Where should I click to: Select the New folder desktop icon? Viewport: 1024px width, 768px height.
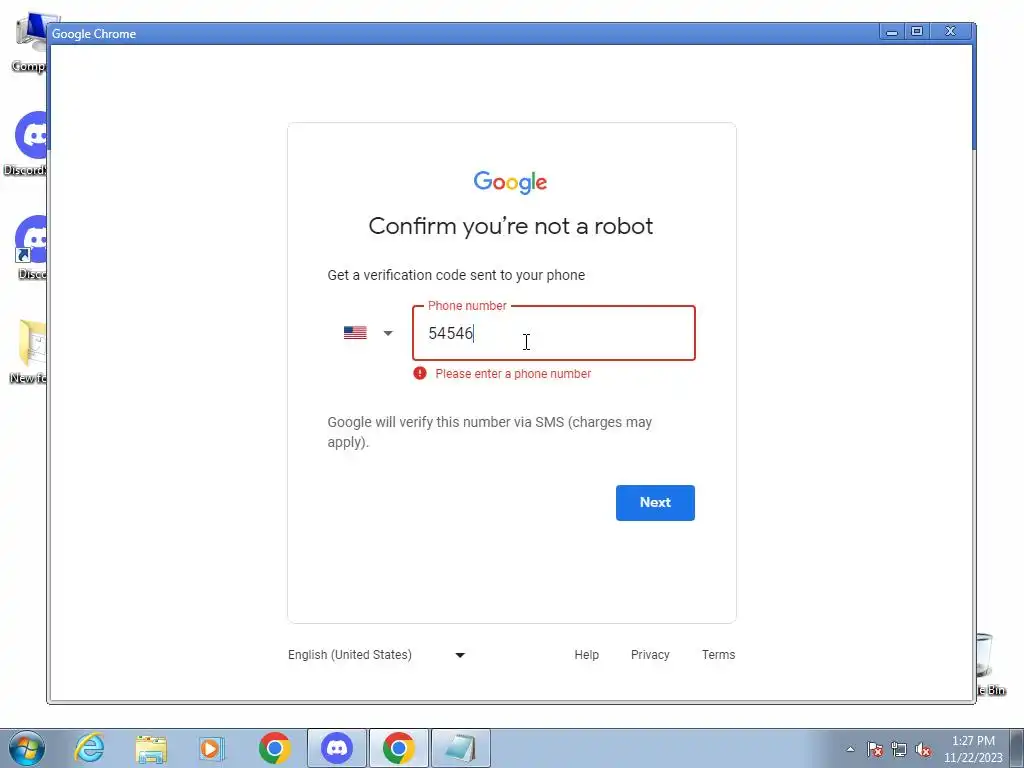(28, 351)
